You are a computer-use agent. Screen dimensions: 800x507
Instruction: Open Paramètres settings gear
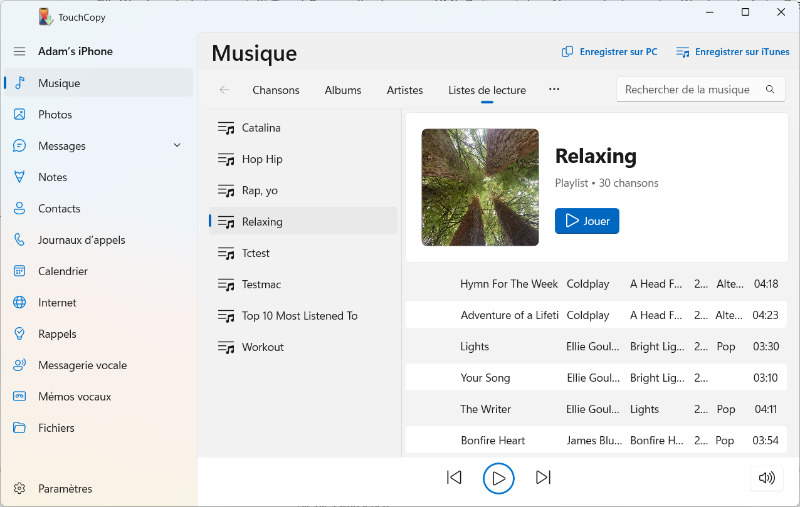[65, 489]
